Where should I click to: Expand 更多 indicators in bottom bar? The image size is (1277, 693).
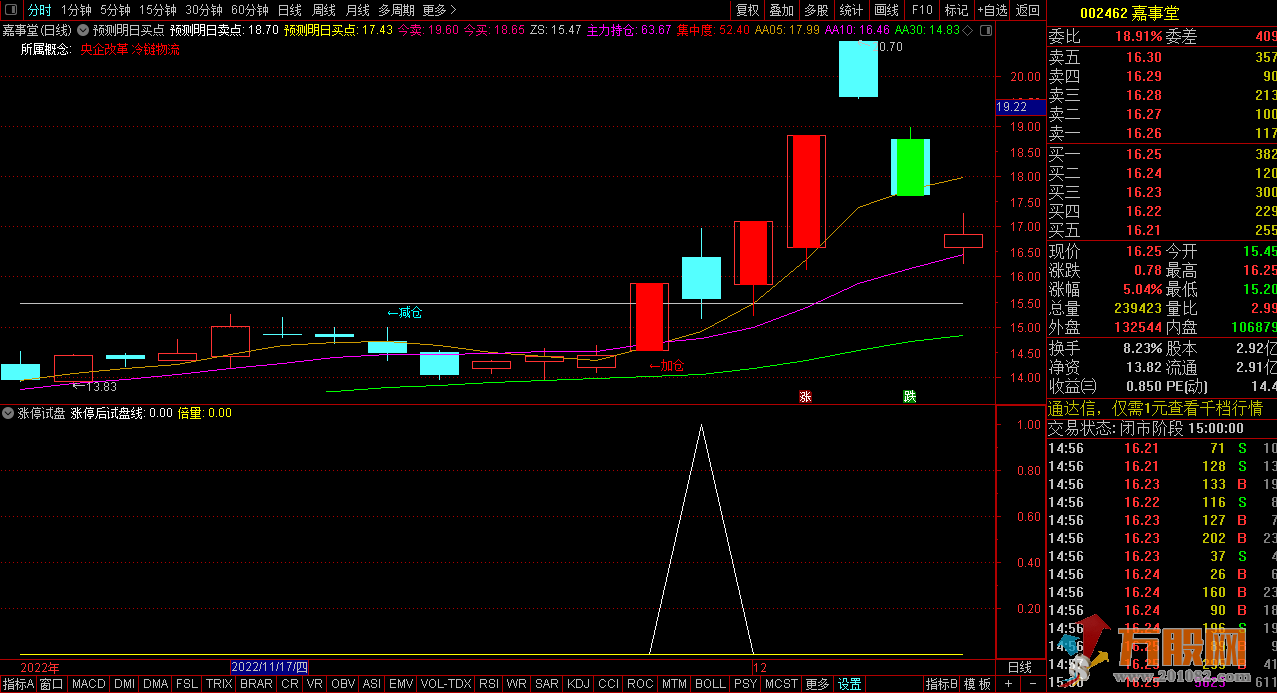coord(817,684)
